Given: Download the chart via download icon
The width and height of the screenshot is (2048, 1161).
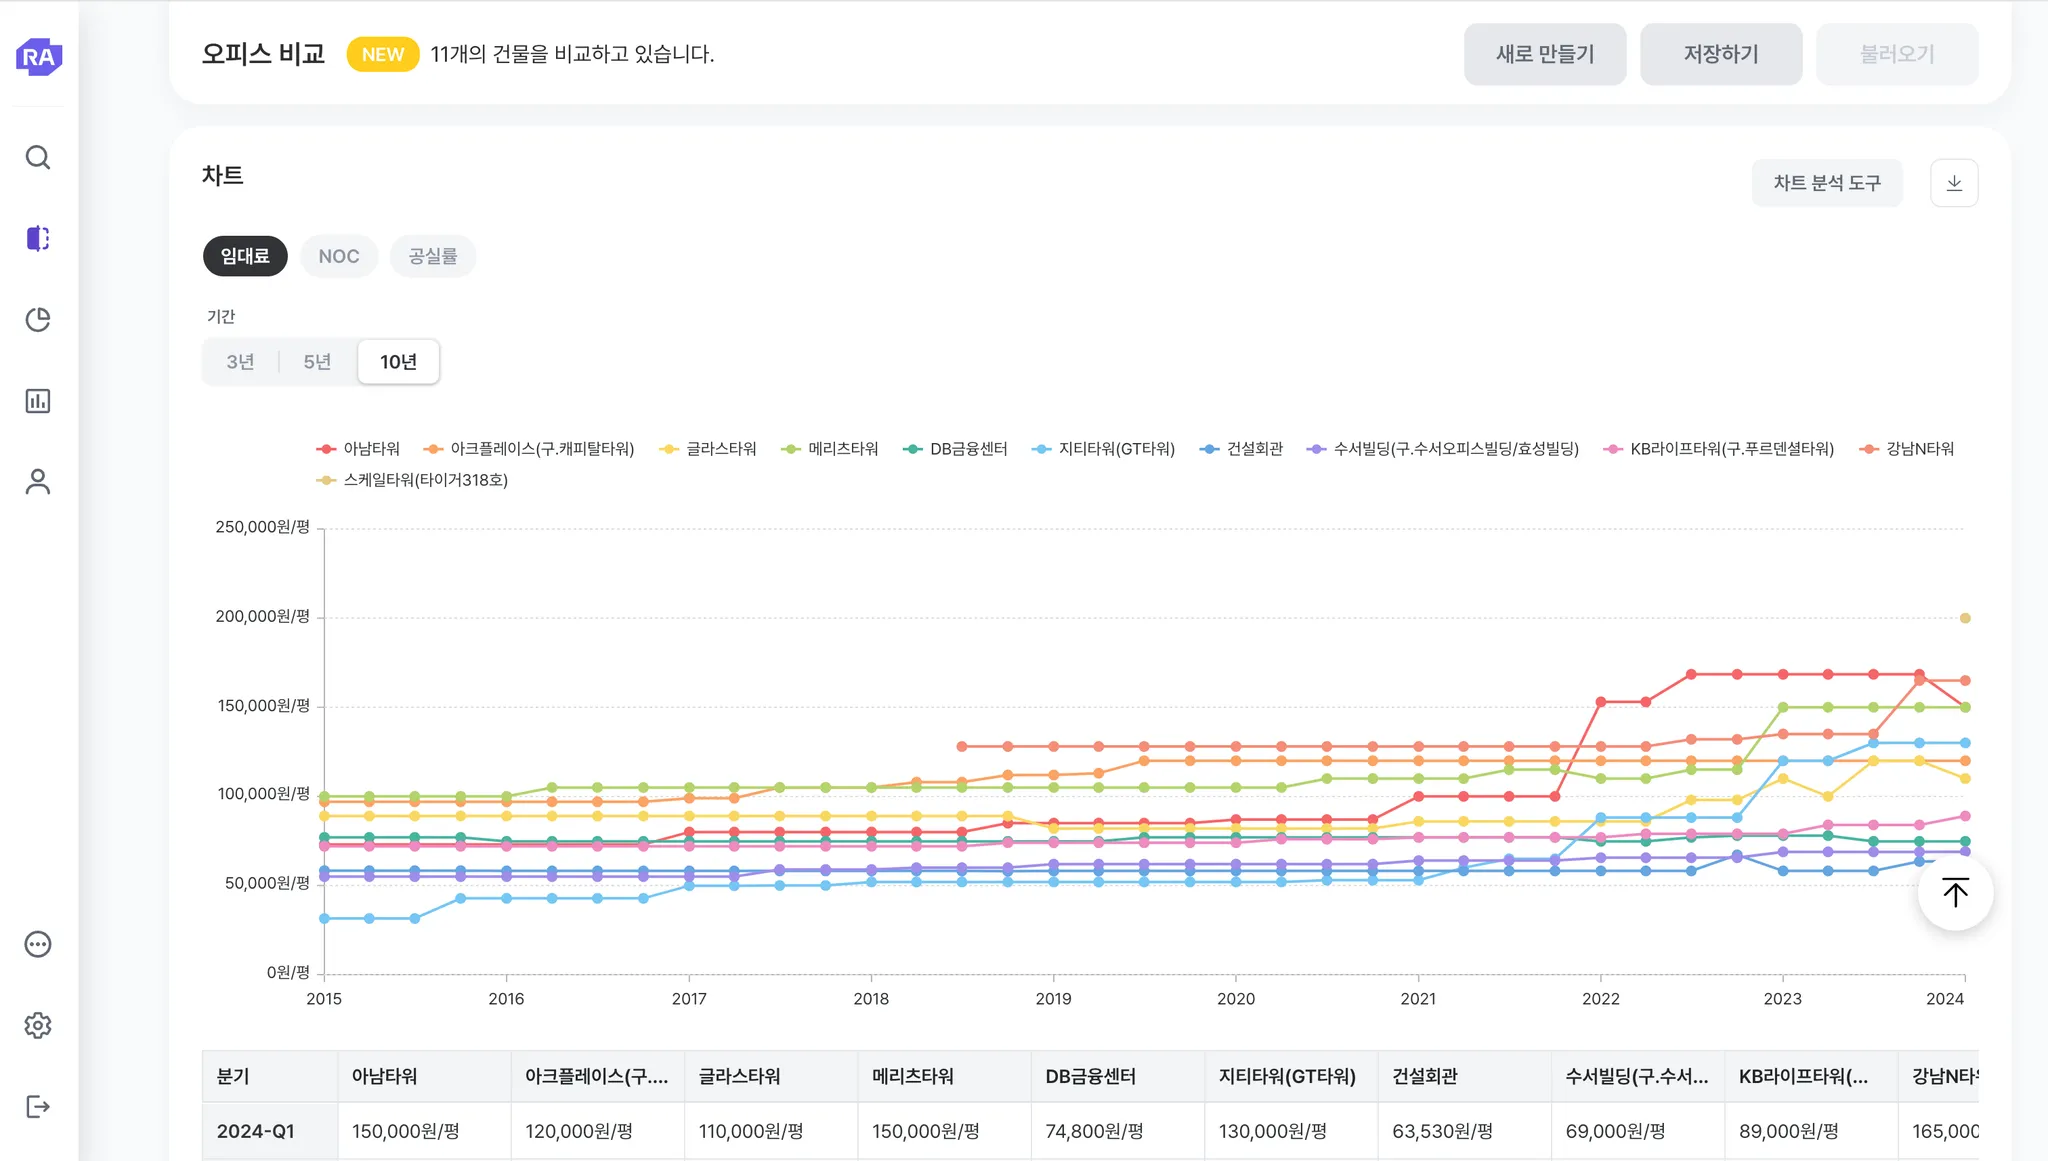Looking at the screenshot, I should pyautogui.click(x=1954, y=183).
